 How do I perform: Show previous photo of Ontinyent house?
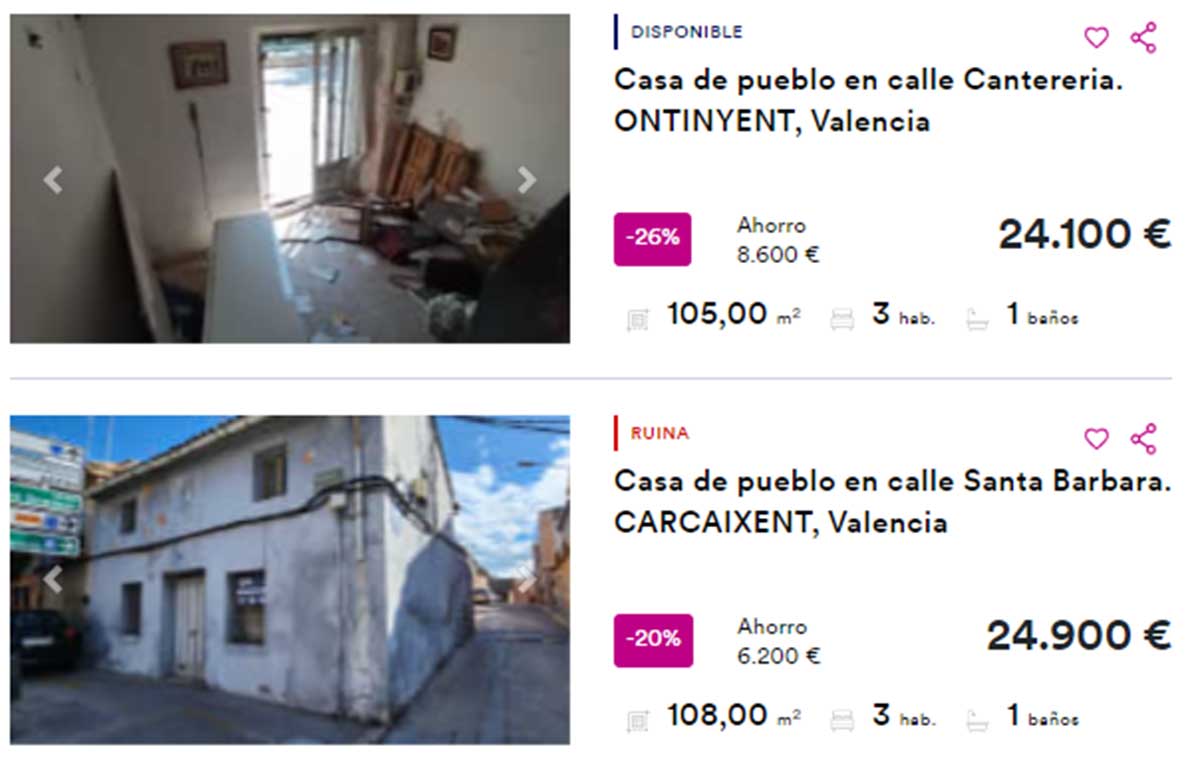[53, 180]
